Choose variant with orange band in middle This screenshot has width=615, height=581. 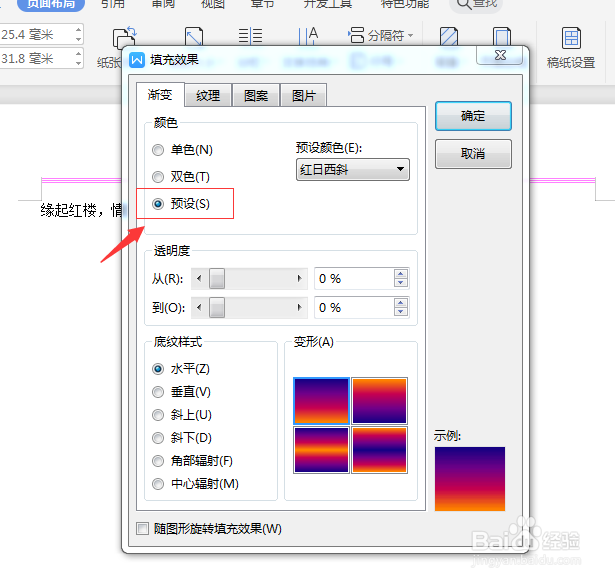321,450
